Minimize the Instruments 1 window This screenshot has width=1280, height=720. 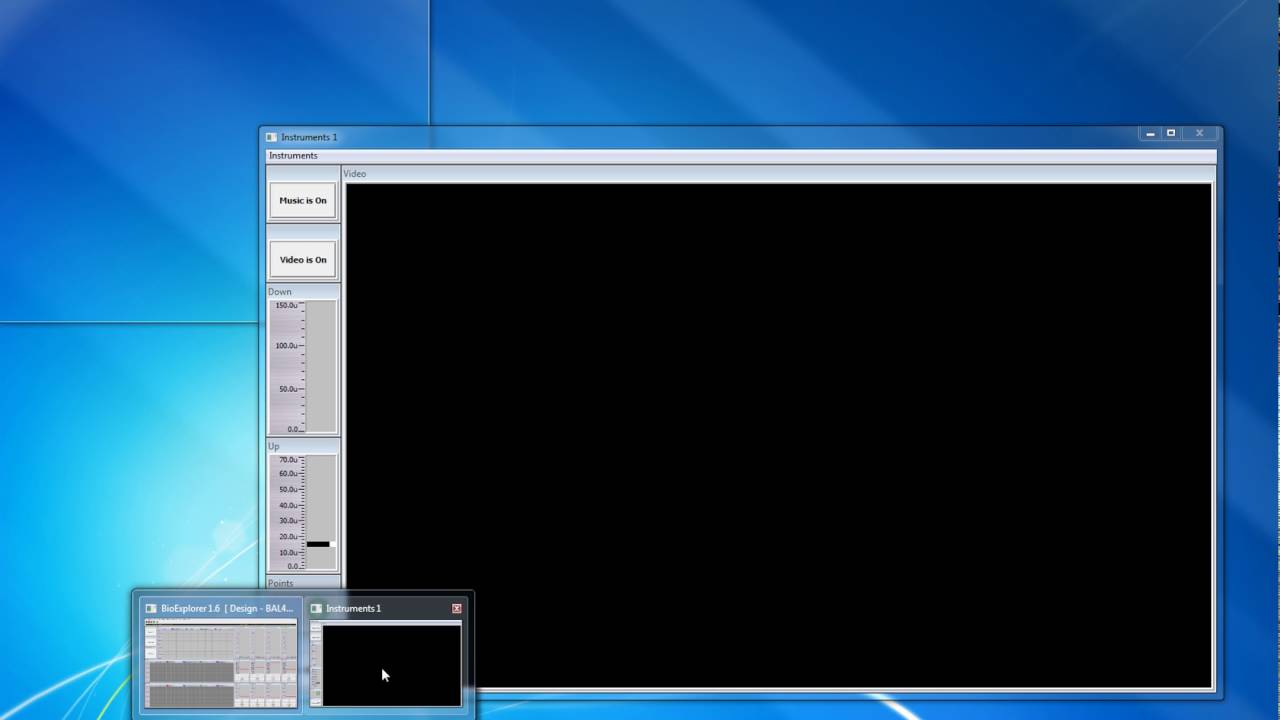(x=1150, y=133)
